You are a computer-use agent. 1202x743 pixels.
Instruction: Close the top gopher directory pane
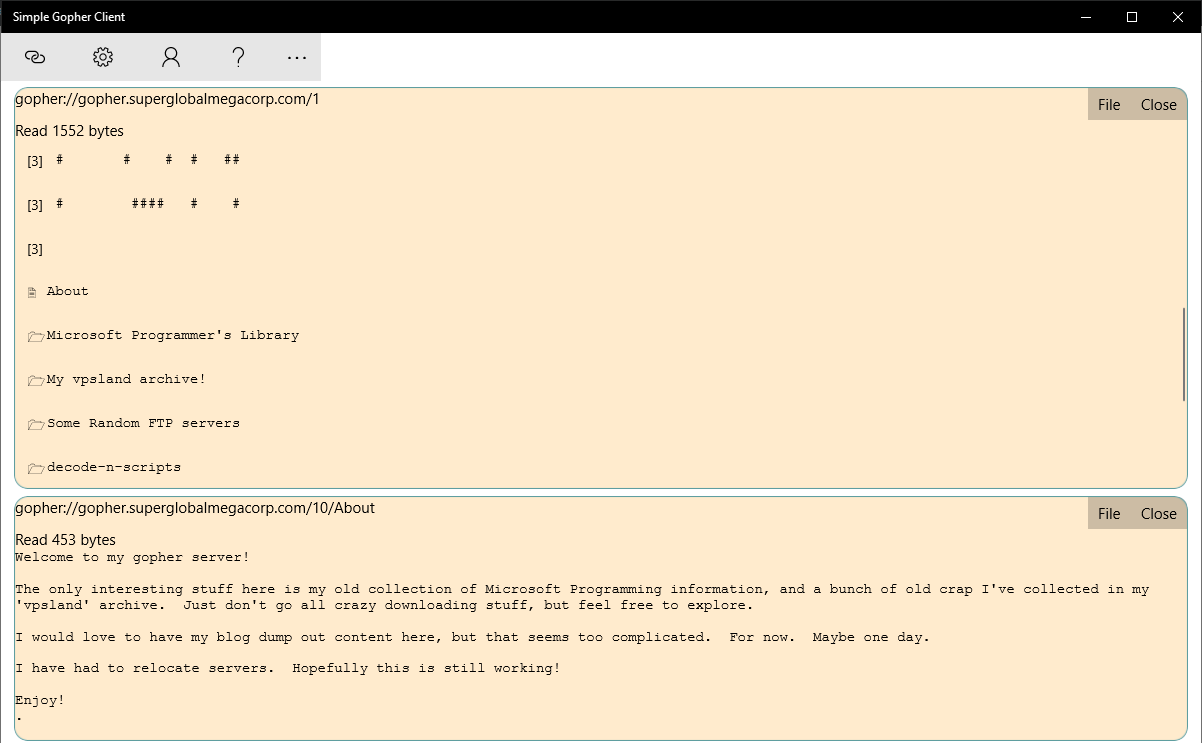click(1158, 105)
